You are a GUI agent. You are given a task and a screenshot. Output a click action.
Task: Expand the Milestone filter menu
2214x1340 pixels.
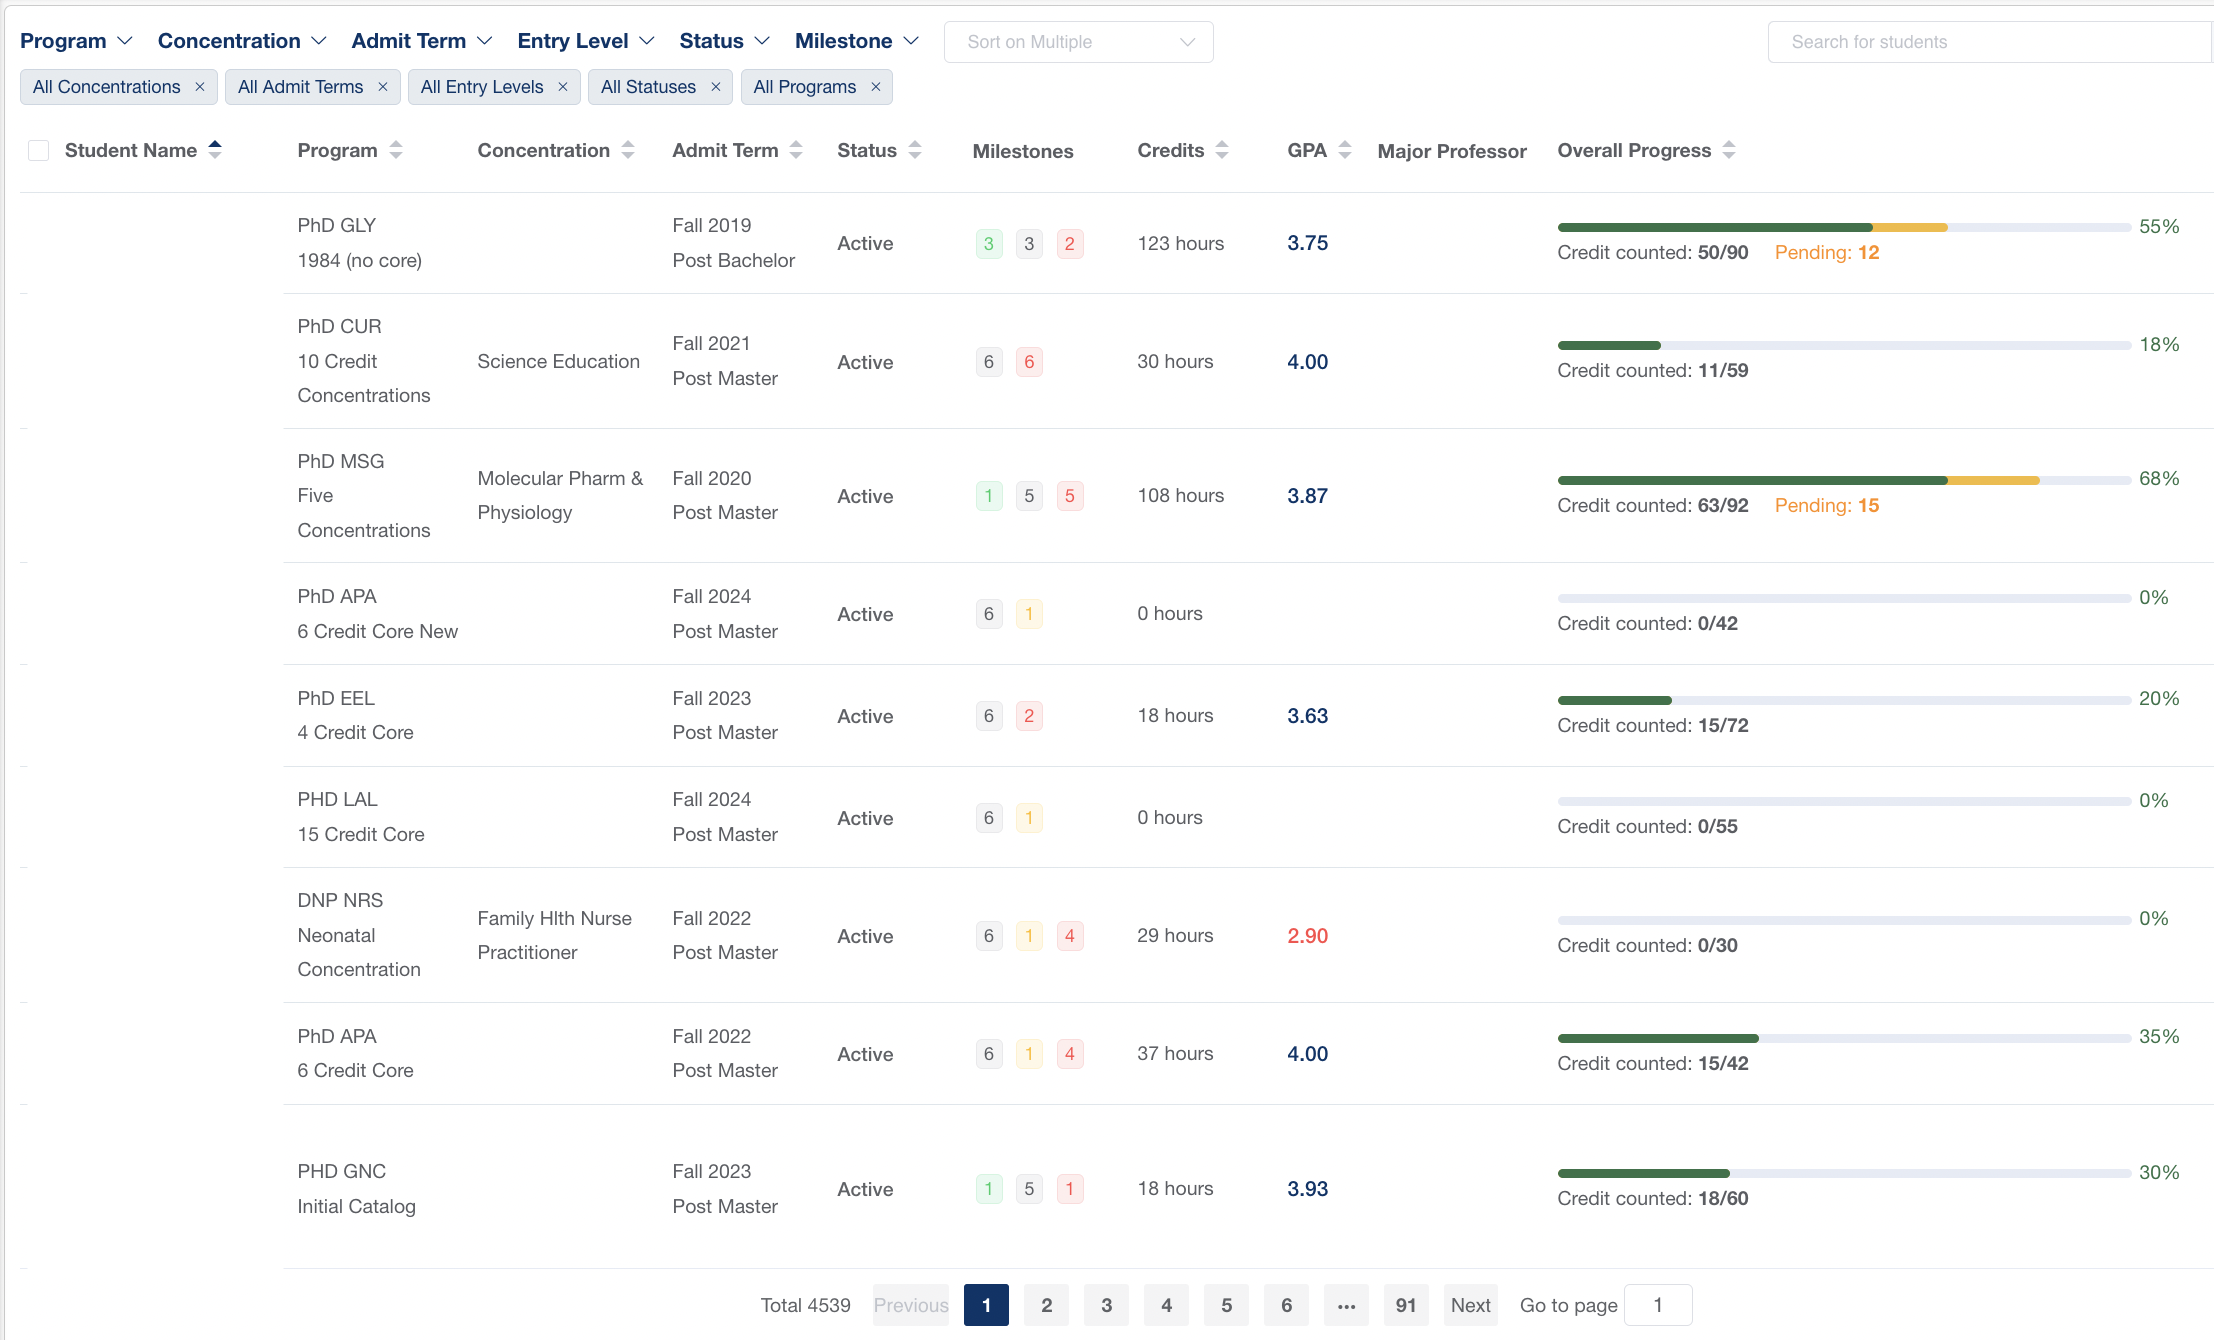pyautogui.click(x=856, y=41)
